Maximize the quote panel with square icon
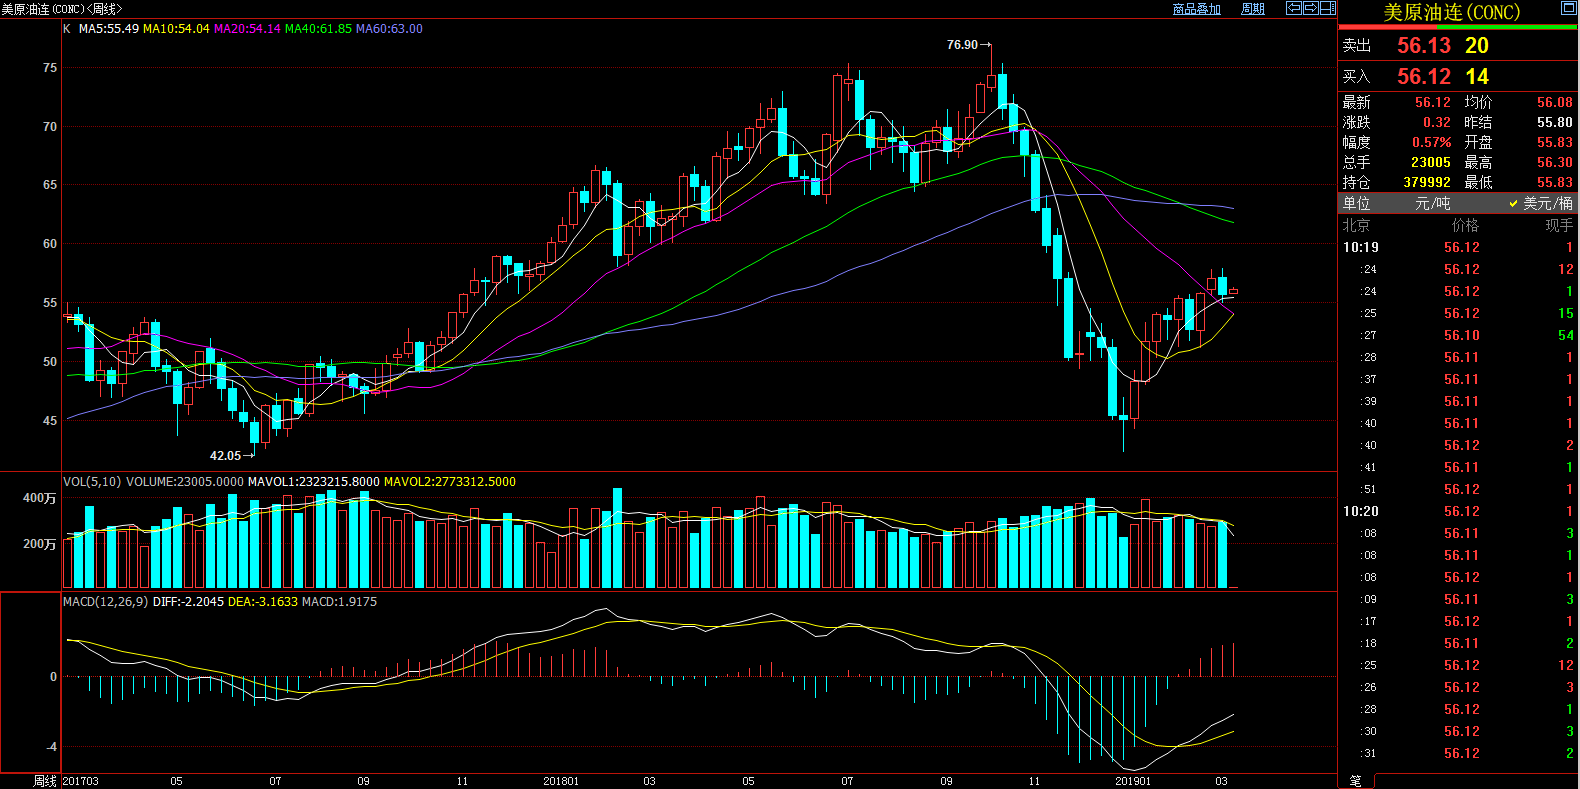 point(1568,8)
